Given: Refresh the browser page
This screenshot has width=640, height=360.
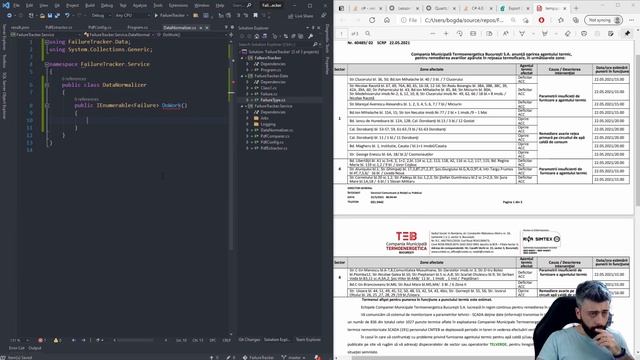Looking at the screenshot, I should [372, 20].
